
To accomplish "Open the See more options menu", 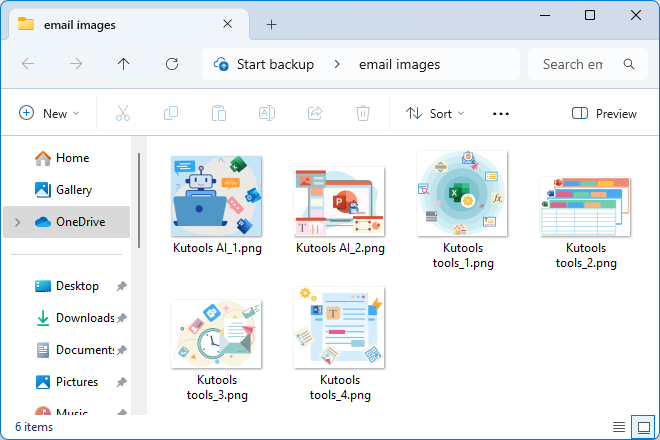I will coord(501,114).
